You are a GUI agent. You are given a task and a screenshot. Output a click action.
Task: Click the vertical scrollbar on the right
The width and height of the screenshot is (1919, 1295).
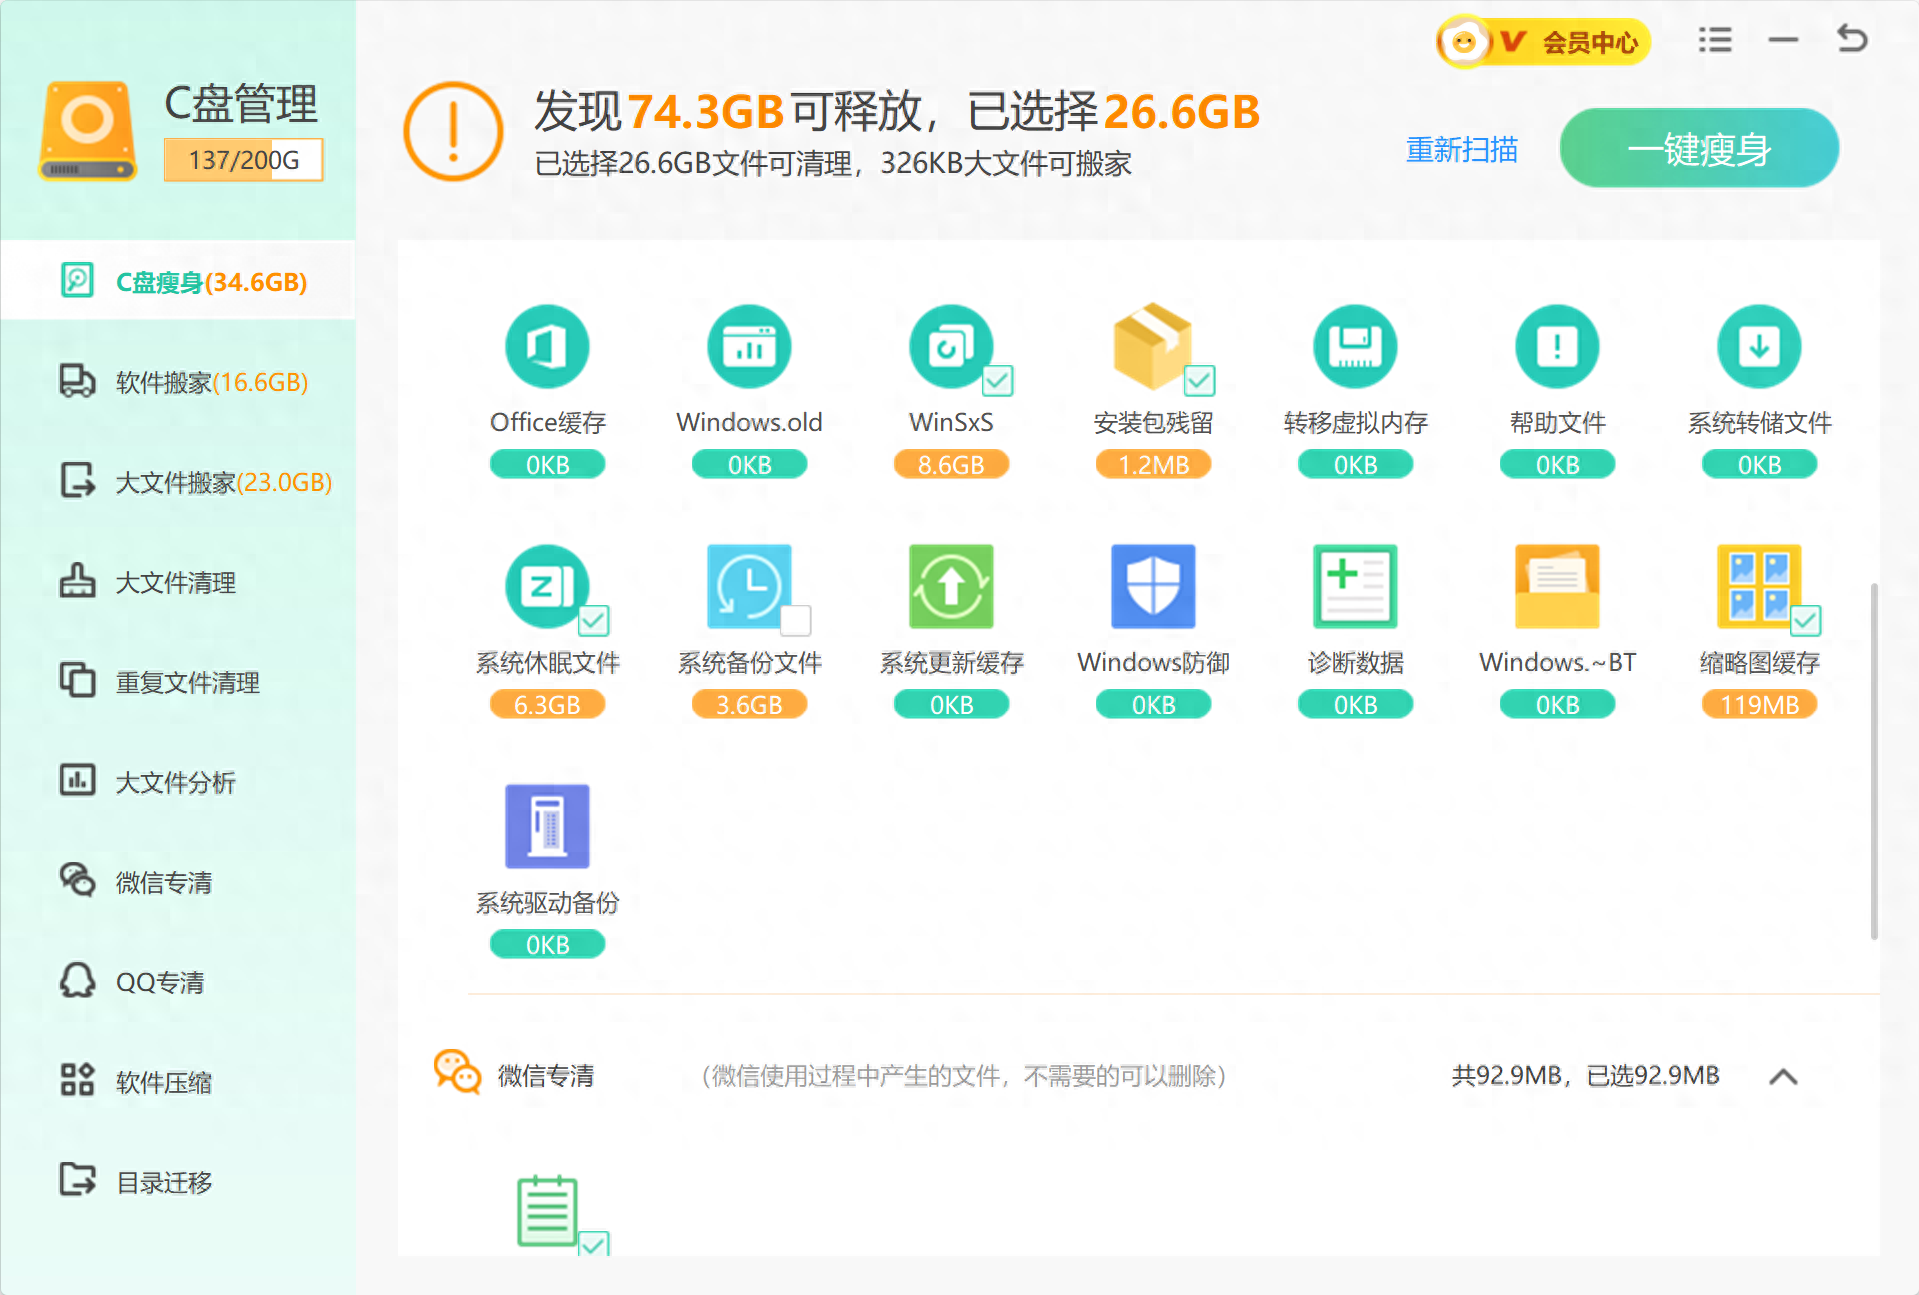(1873, 760)
